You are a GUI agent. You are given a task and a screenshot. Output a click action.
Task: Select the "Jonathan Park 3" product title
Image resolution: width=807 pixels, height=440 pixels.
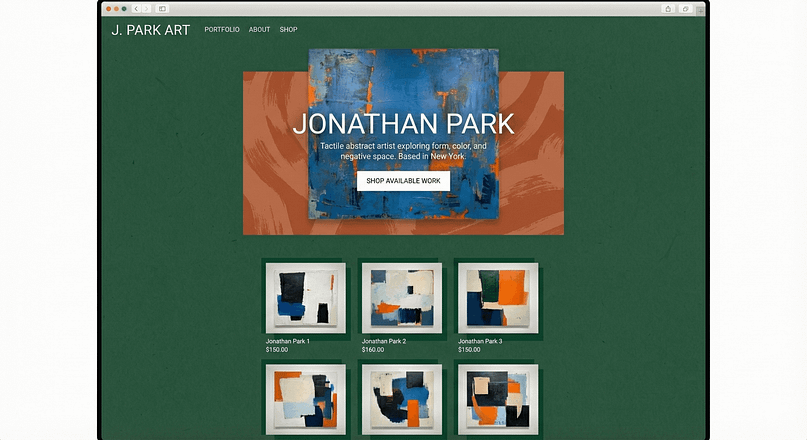coord(480,341)
